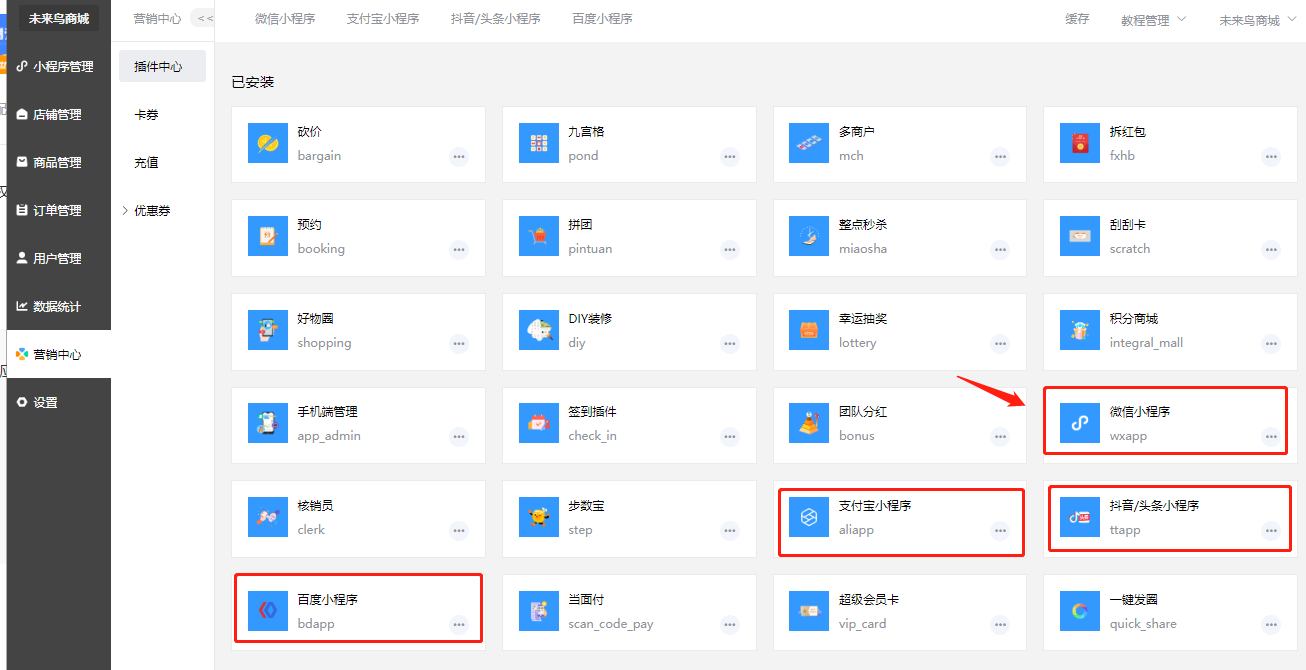This screenshot has width=1306, height=670.
Task: Open more options for 多商户 mch
Action: (1000, 156)
